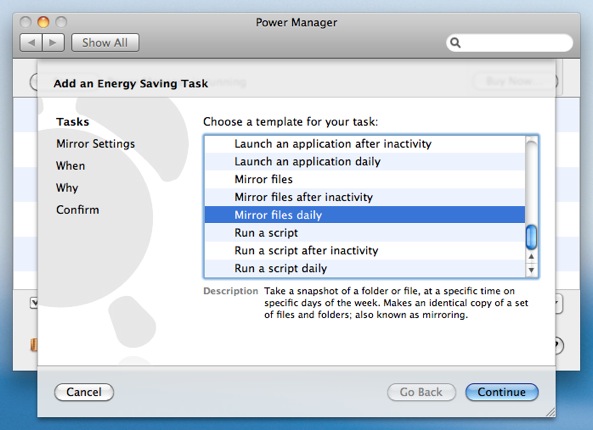Screen dimensions: 593x430
Task: Select Launch an application daily template
Action: coord(365,161)
